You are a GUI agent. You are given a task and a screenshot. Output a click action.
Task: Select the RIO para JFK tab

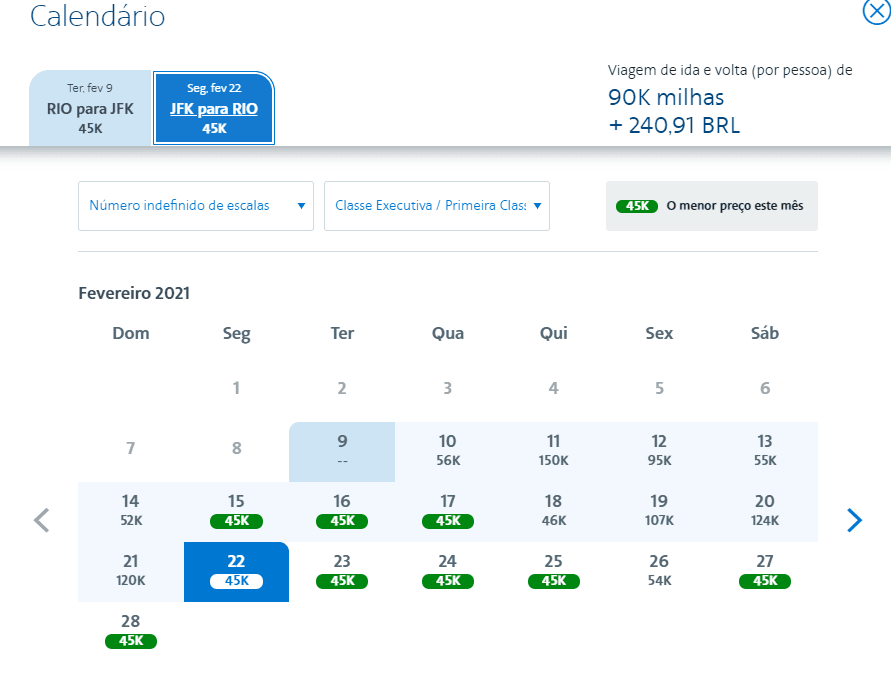[x=90, y=108]
